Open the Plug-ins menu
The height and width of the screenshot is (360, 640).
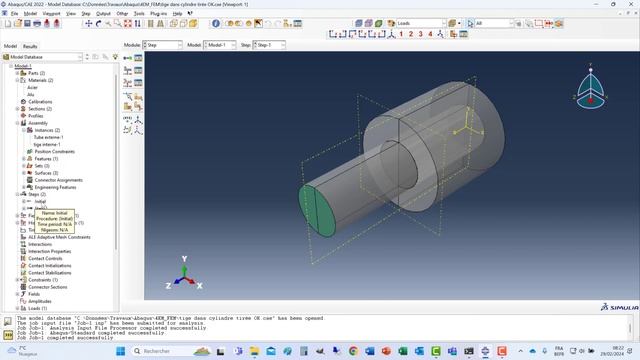pos(158,13)
